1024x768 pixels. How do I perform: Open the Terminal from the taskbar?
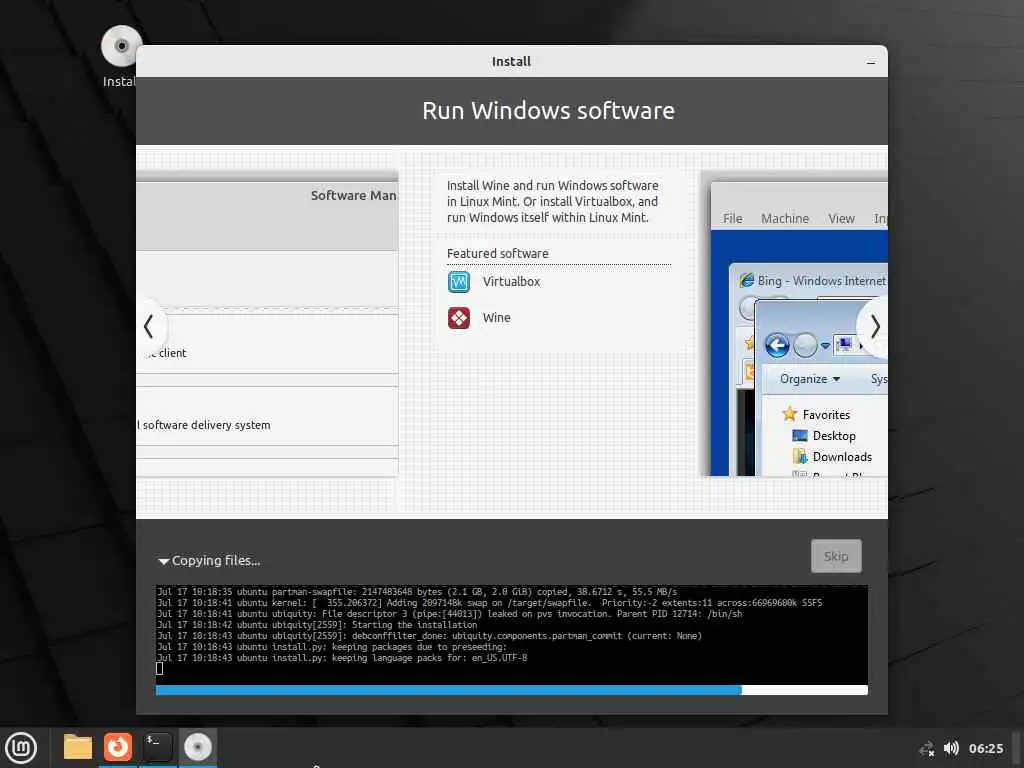pyautogui.click(x=157, y=746)
